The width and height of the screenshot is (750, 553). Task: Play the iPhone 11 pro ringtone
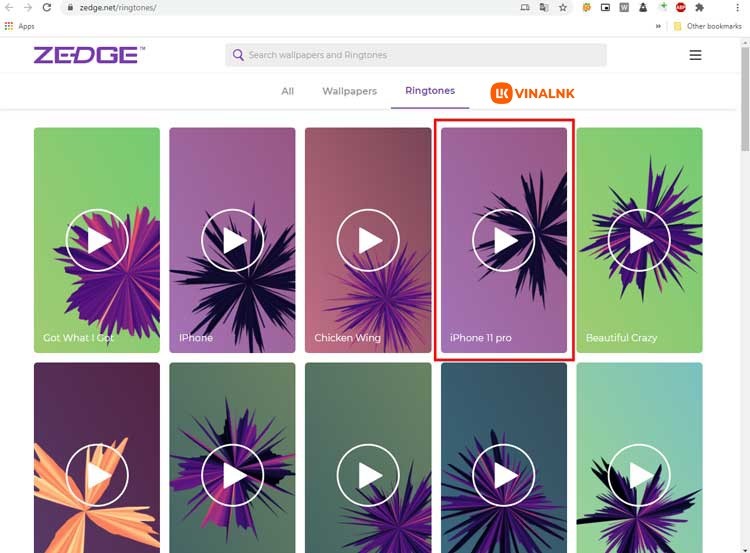503,240
